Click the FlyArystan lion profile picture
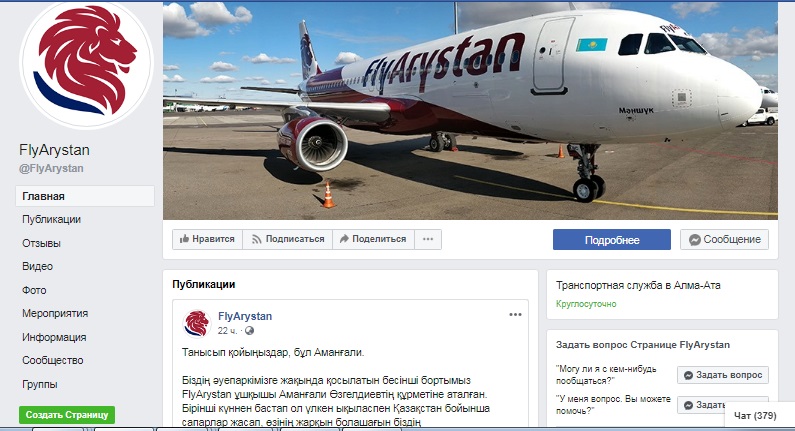This screenshot has height=431, width=795. tap(86, 64)
